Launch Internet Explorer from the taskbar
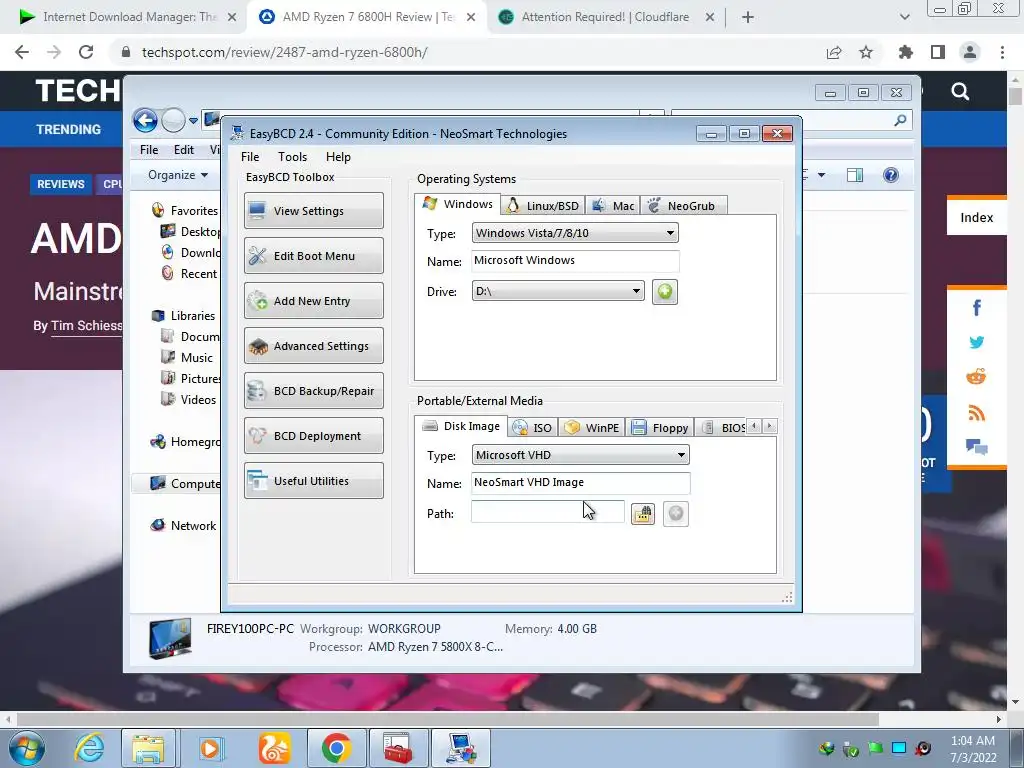Image resolution: width=1024 pixels, height=768 pixels. [x=90, y=748]
